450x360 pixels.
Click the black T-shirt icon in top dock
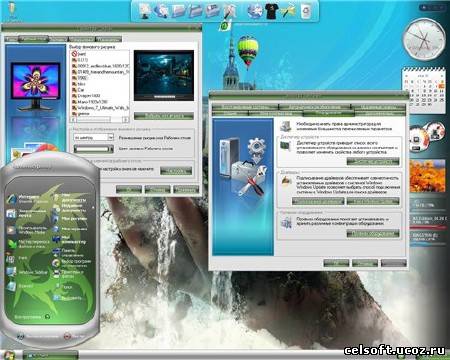tap(271, 11)
